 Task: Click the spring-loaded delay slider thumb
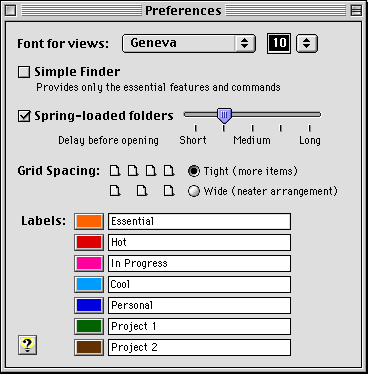(x=224, y=115)
